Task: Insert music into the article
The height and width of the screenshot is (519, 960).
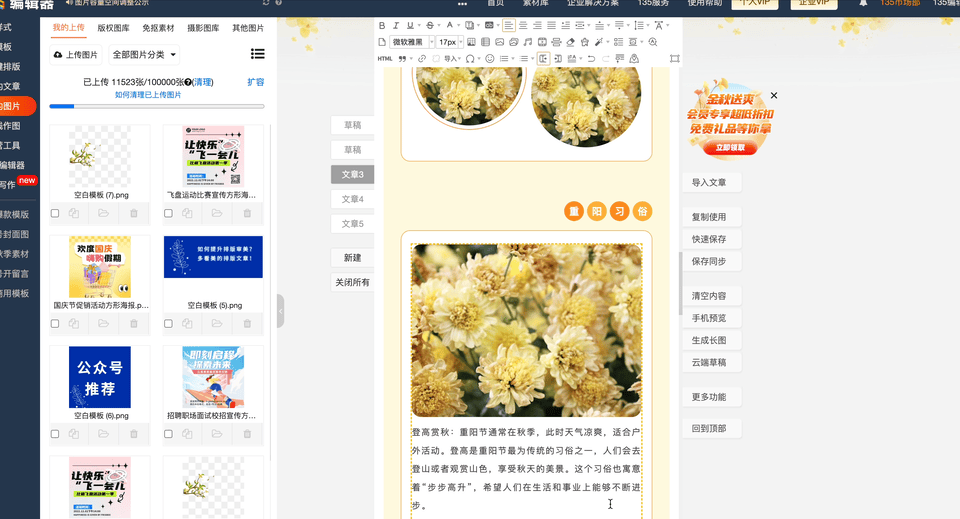Action: pyautogui.click(x=528, y=42)
